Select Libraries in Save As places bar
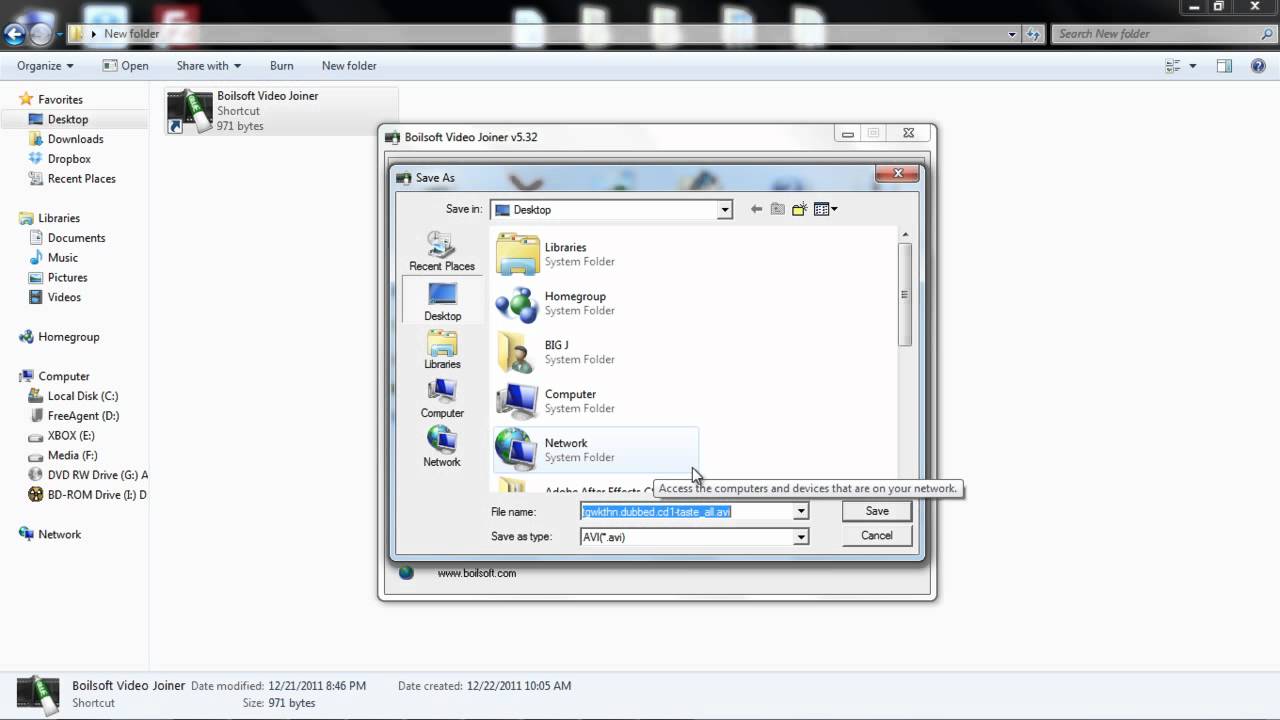Viewport: 1280px width, 720px height. [442, 350]
